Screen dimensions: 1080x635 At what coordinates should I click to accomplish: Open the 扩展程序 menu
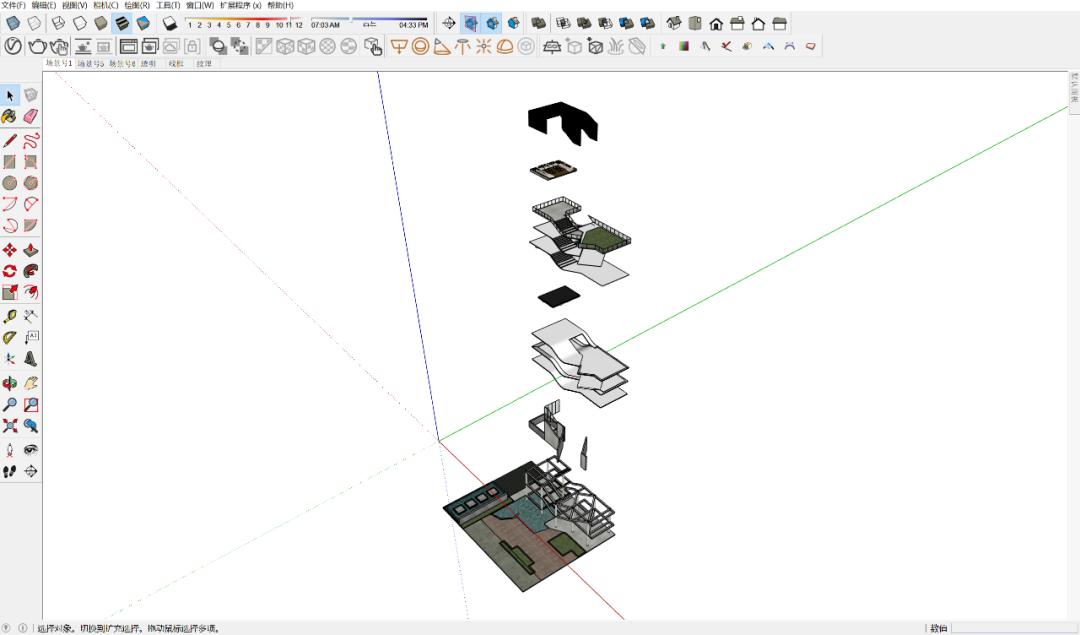point(240,5)
